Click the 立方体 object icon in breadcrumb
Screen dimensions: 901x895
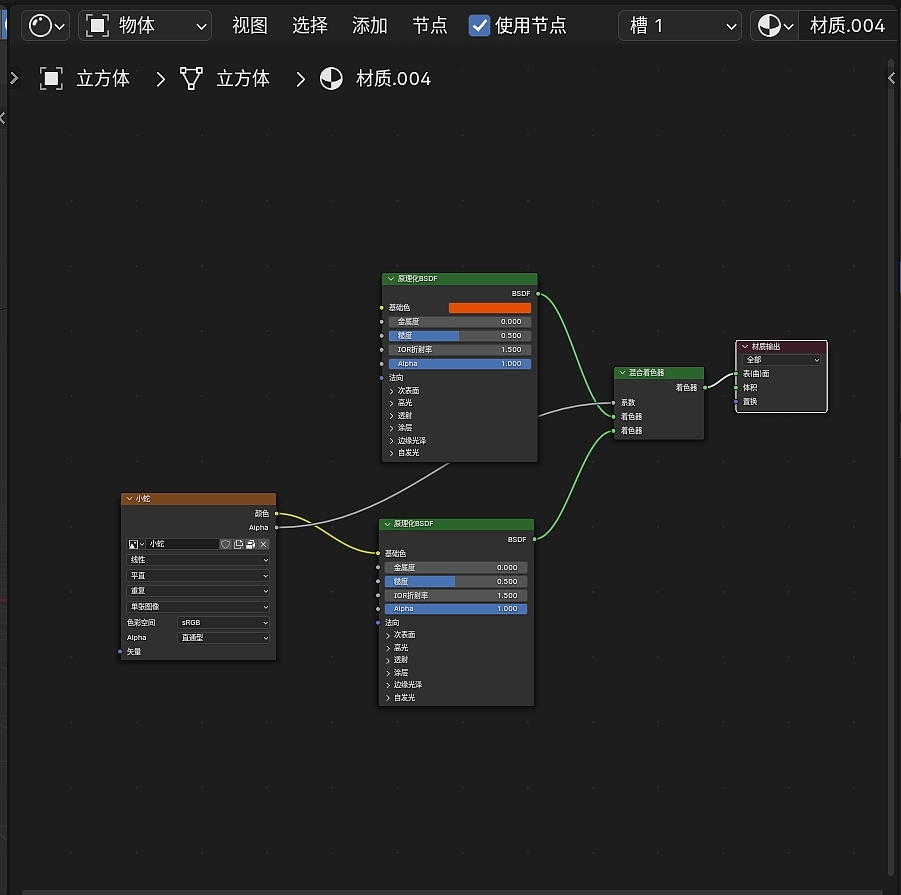pyautogui.click(x=51, y=79)
